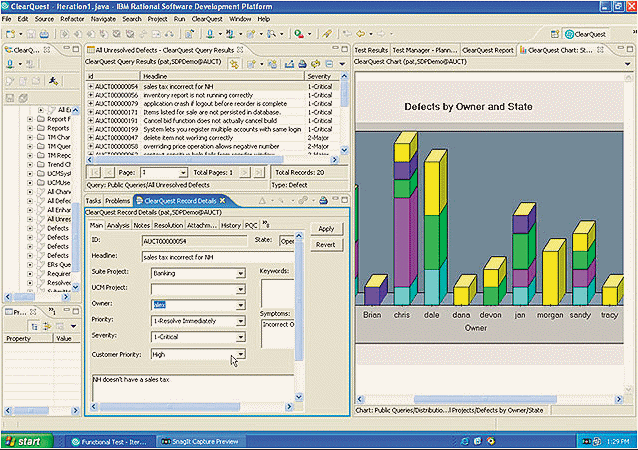
Task: Click the Severity column header
Action: [322, 76]
